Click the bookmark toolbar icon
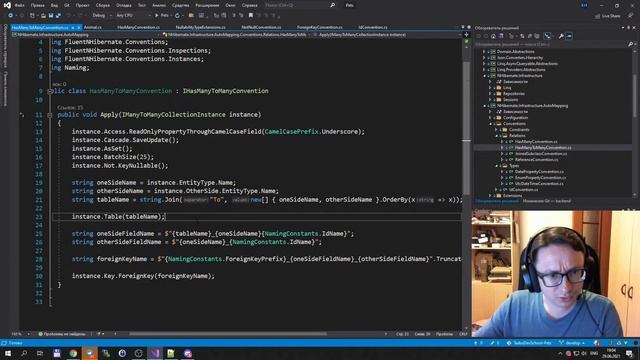Viewport: 640px width, 360px height. [251, 16]
